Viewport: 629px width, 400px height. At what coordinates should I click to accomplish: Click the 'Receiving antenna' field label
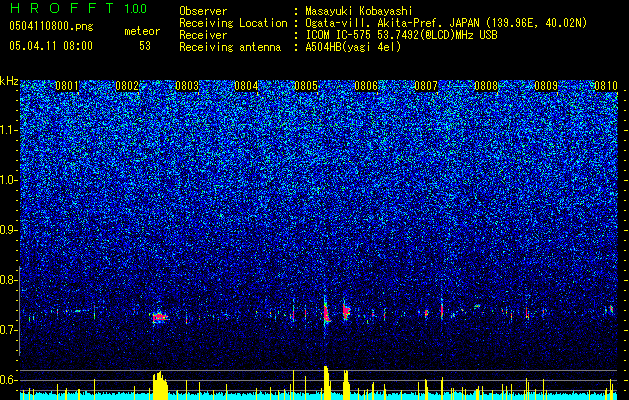[230, 47]
